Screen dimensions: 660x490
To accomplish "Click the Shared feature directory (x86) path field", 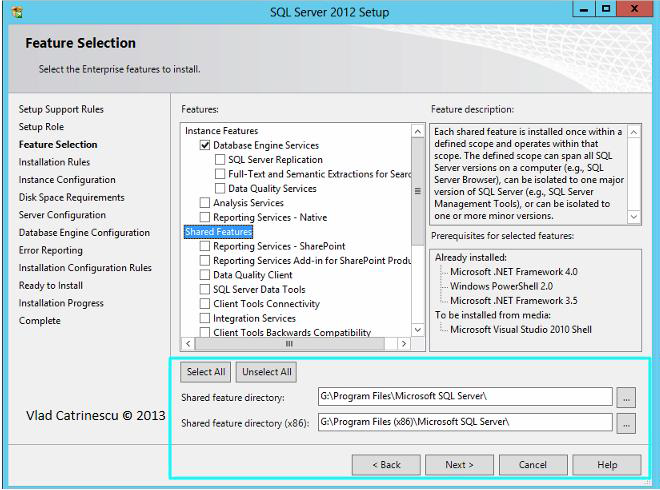I will click(465, 422).
